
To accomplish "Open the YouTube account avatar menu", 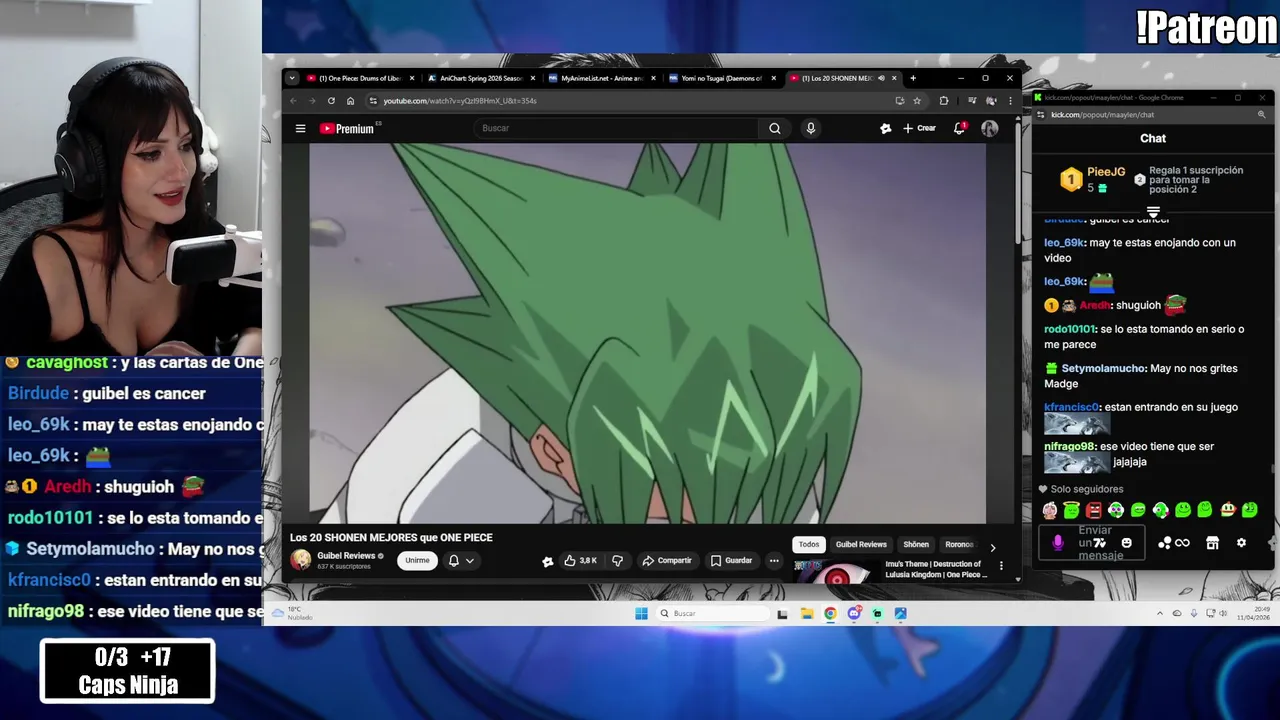I will pyautogui.click(x=989, y=128).
